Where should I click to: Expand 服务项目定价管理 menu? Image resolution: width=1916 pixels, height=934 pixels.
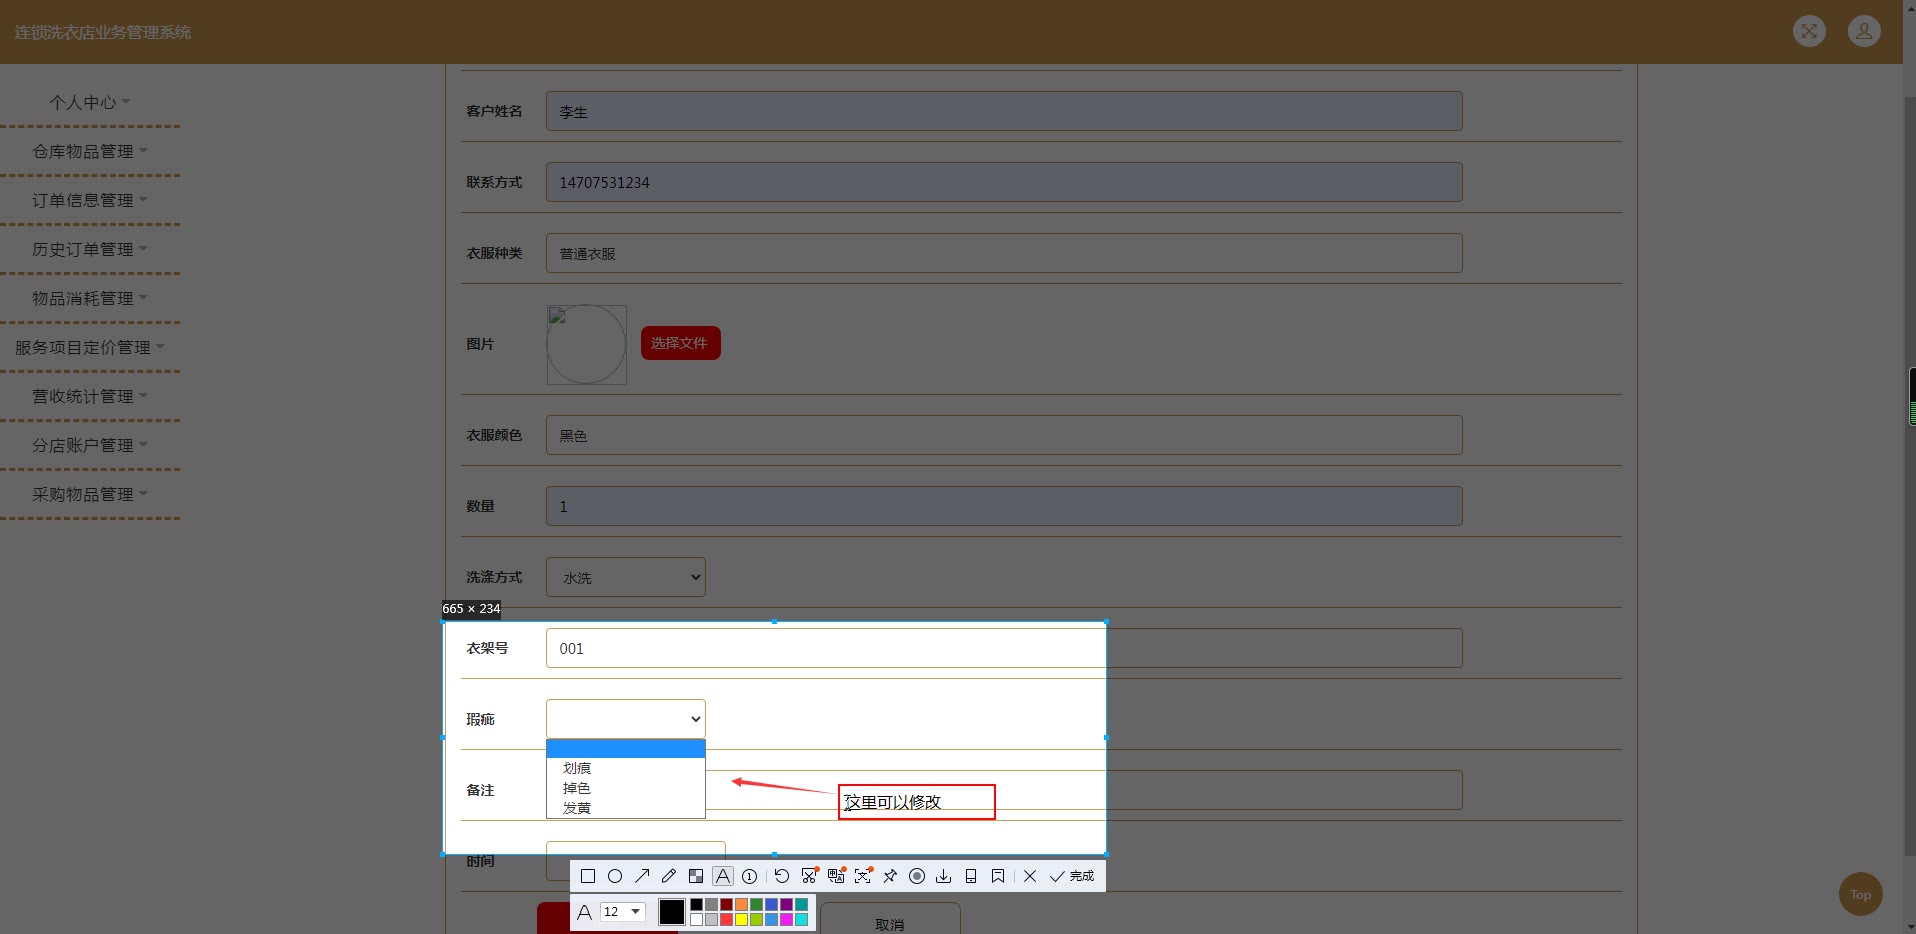(x=90, y=347)
